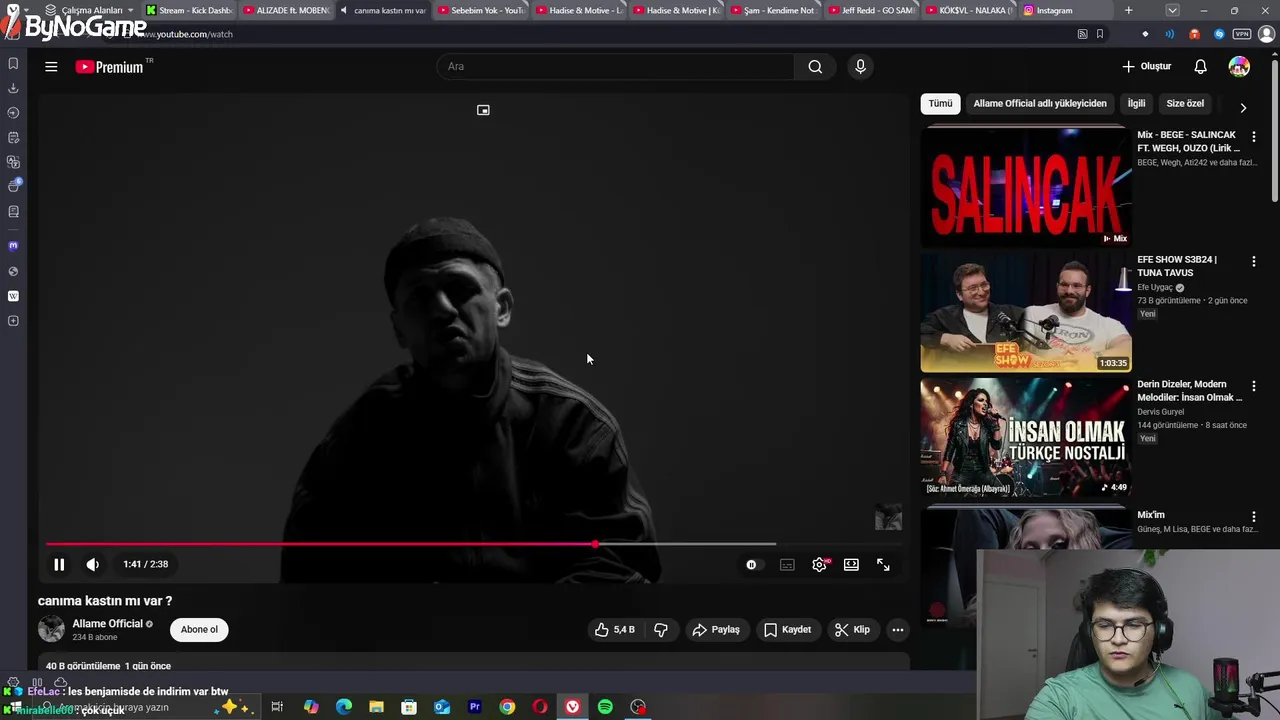Like the video with 5,4 B likes
The image size is (1280, 720).
point(614,629)
